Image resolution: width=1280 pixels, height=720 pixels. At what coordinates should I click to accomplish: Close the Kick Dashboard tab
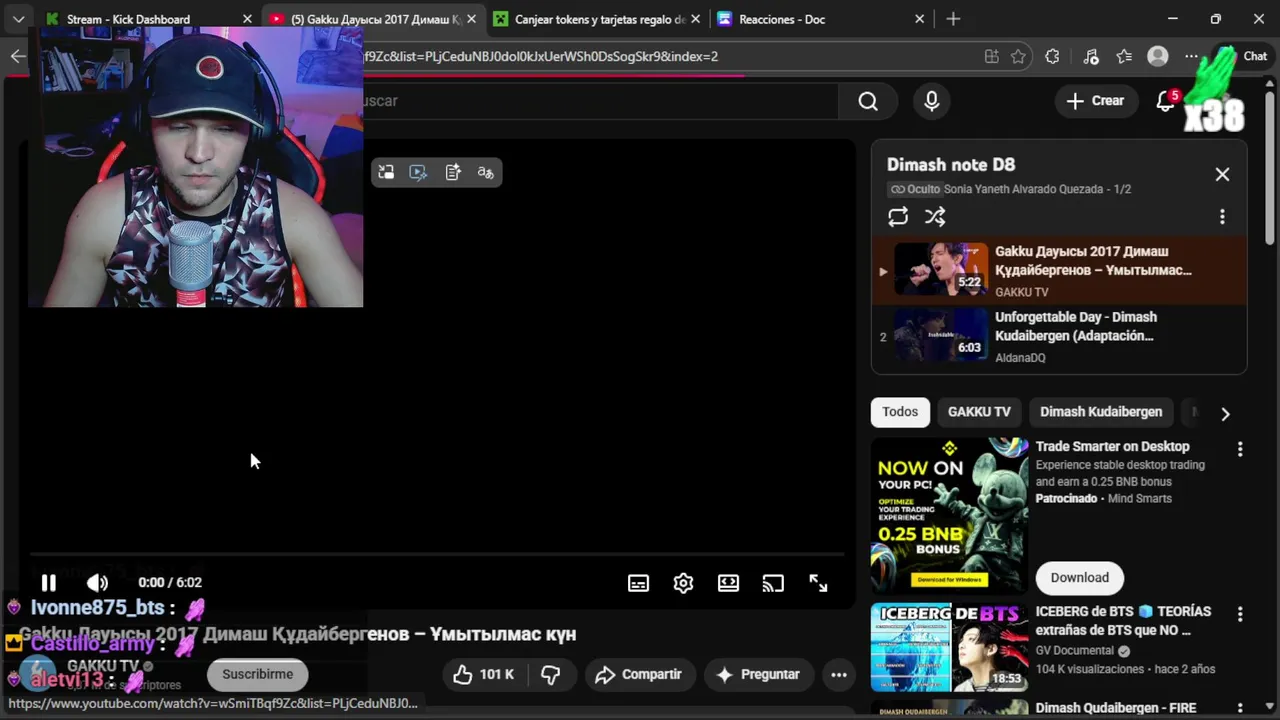coord(247,19)
